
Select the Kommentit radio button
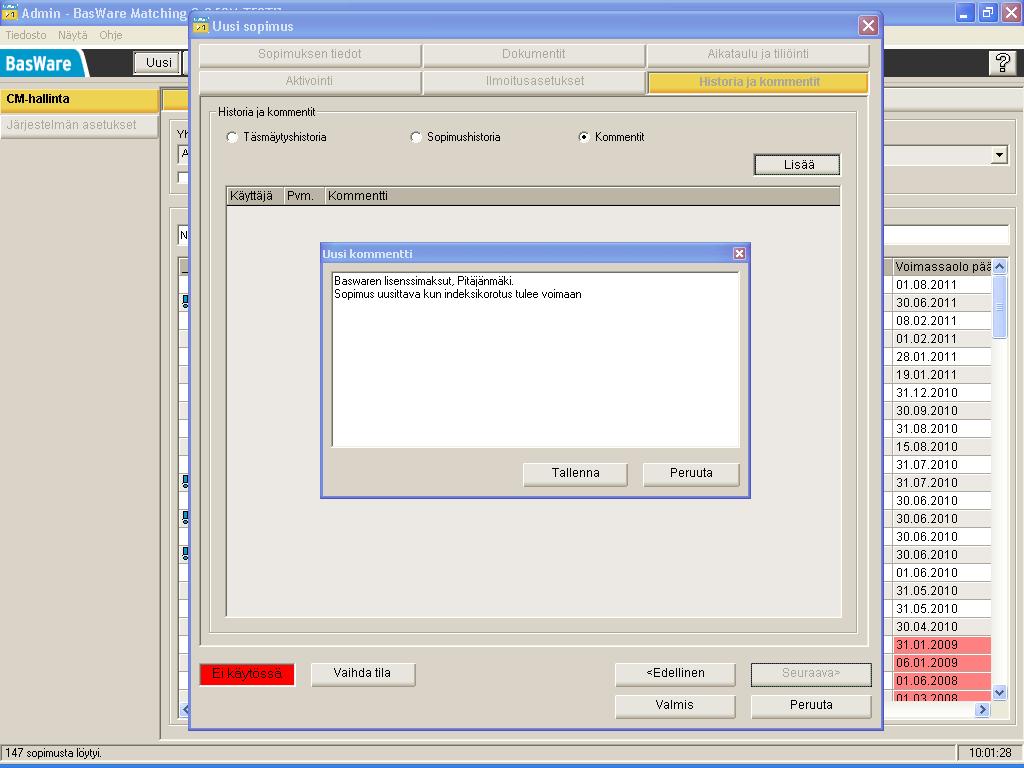[583, 137]
